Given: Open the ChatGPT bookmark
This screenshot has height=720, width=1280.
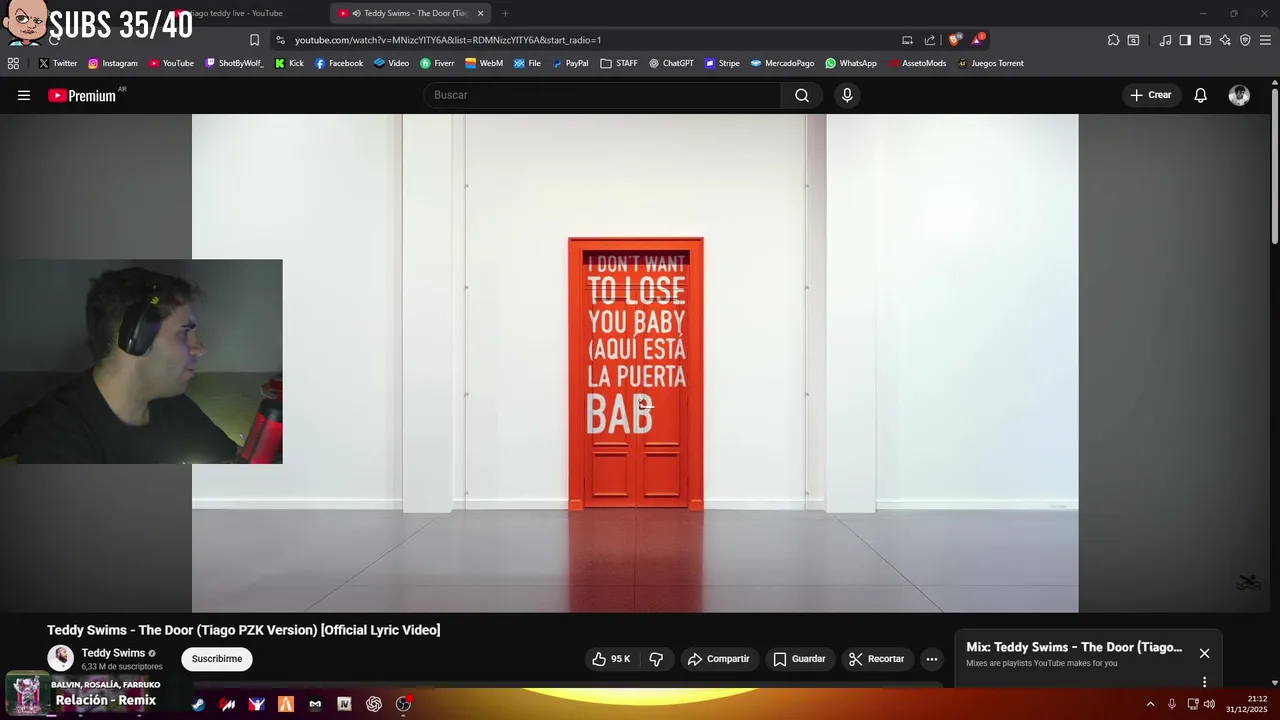Looking at the screenshot, I should click(x=671, y=63).
